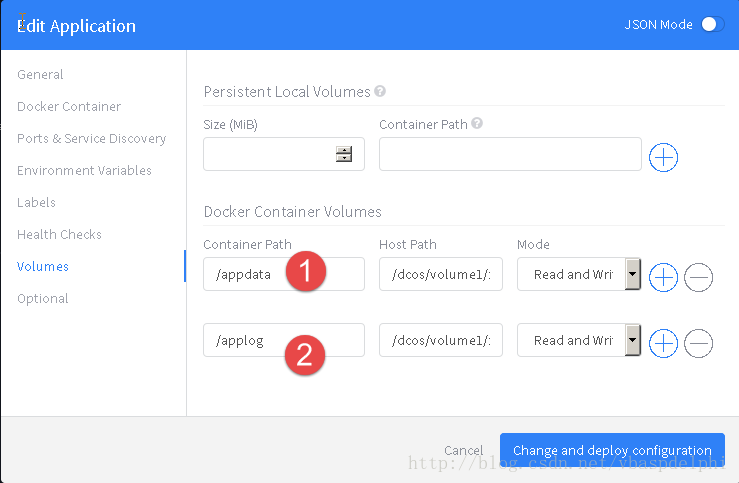Remove the /applog volume row

[x=698, y=344]
